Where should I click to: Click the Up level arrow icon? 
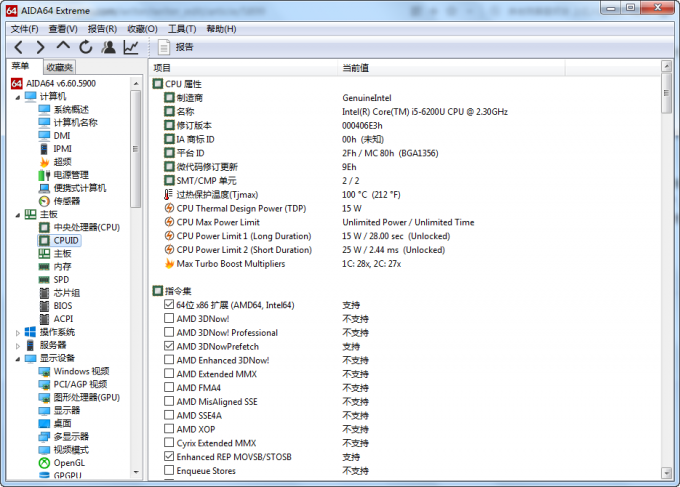[63, 47]
